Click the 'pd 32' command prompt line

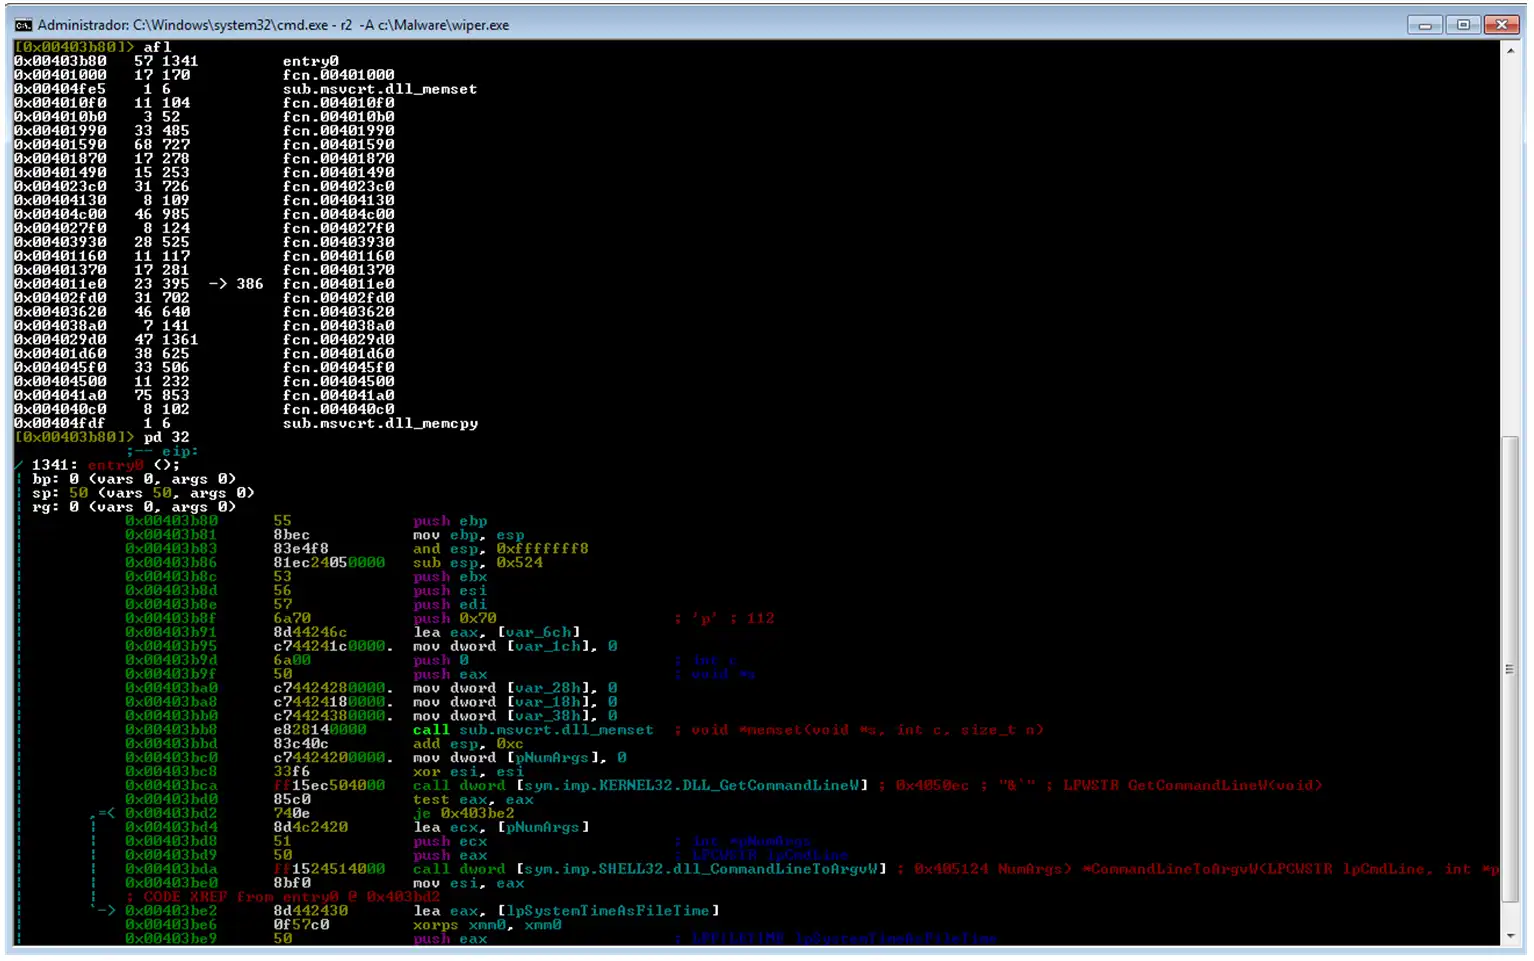click(102, 438)
